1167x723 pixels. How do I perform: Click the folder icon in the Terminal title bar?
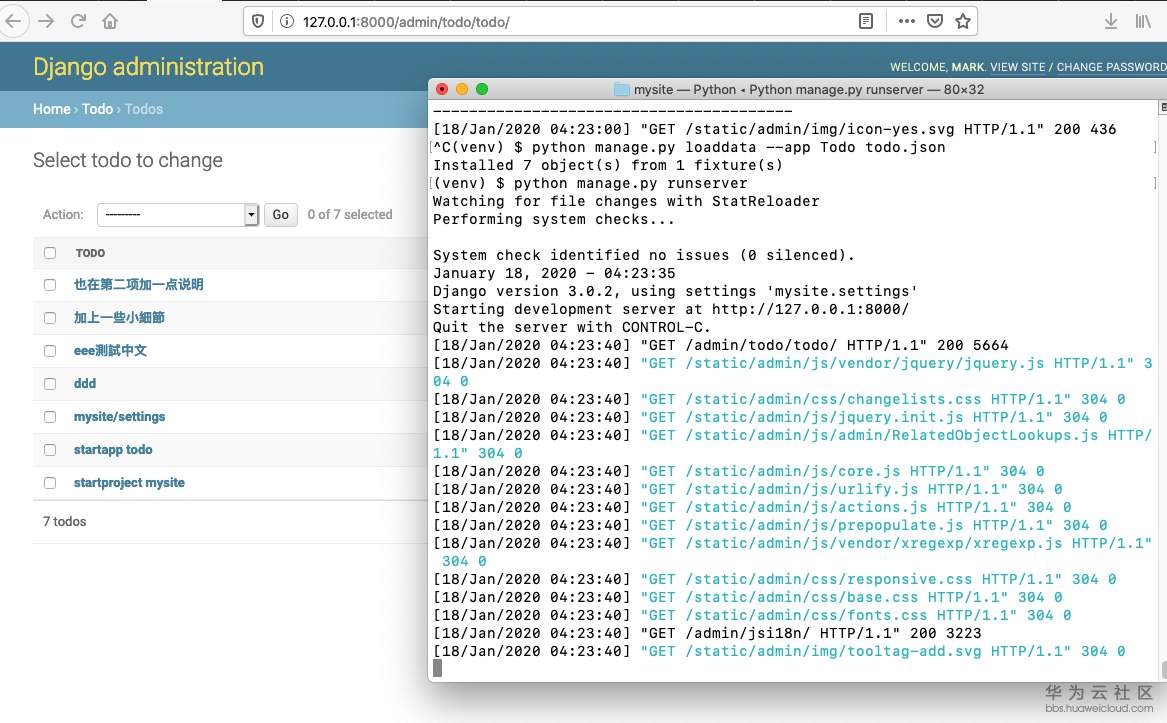click(x=621, y=89)
